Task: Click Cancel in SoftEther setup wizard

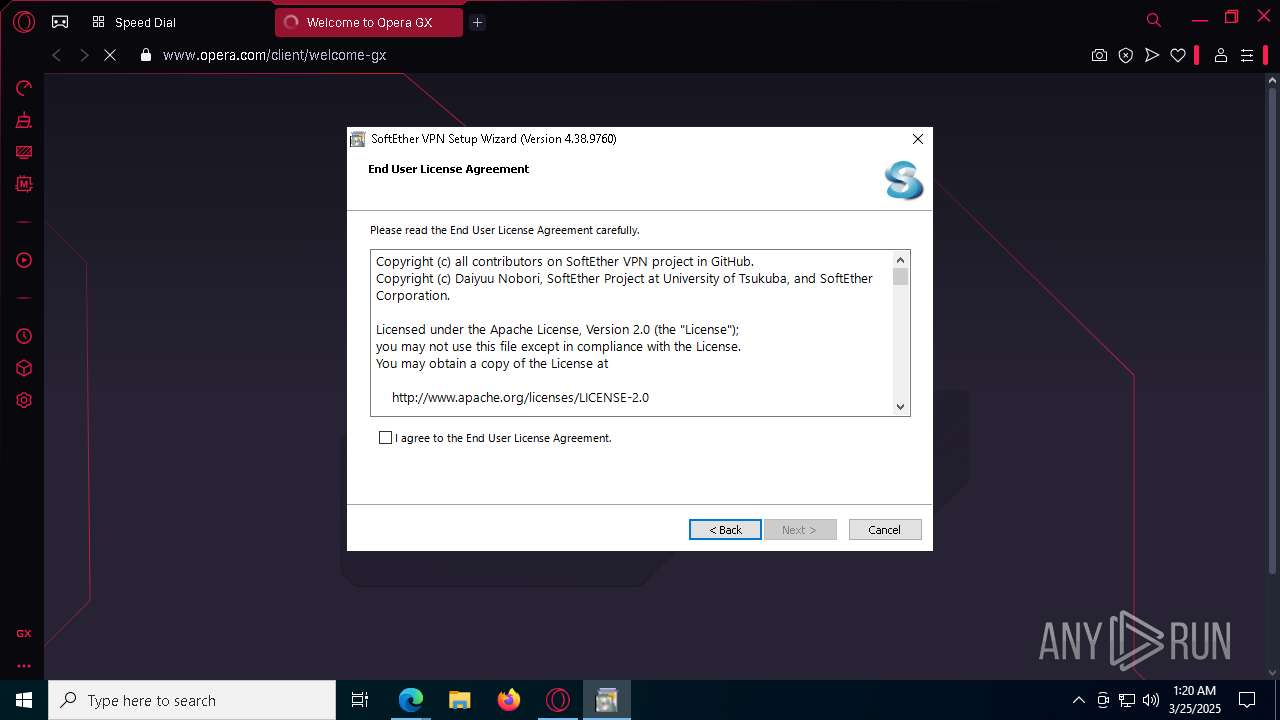Action: pos(884,529)
